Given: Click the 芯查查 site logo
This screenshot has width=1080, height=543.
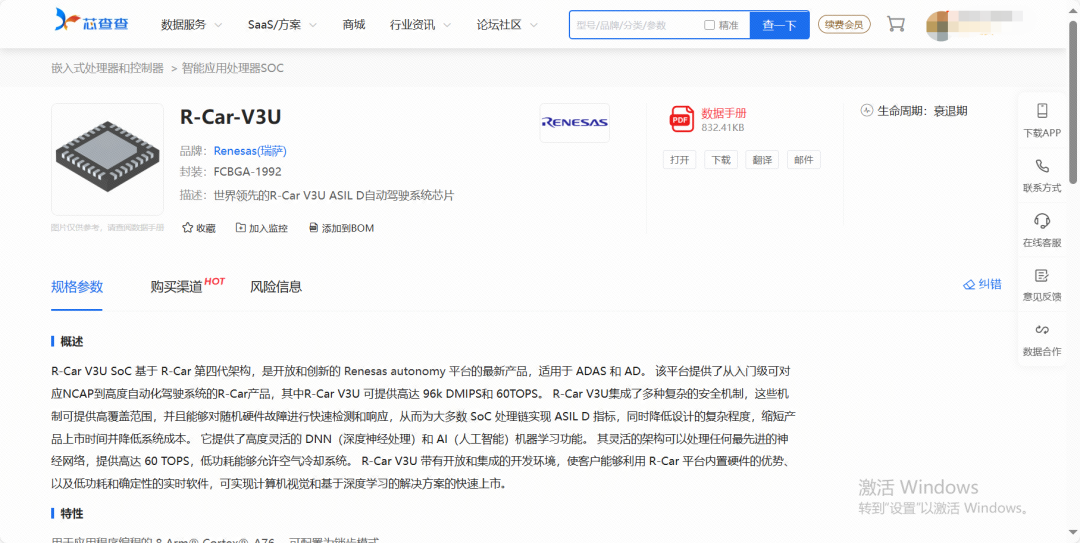Looking at the screenshot, I should pos(92,21).
